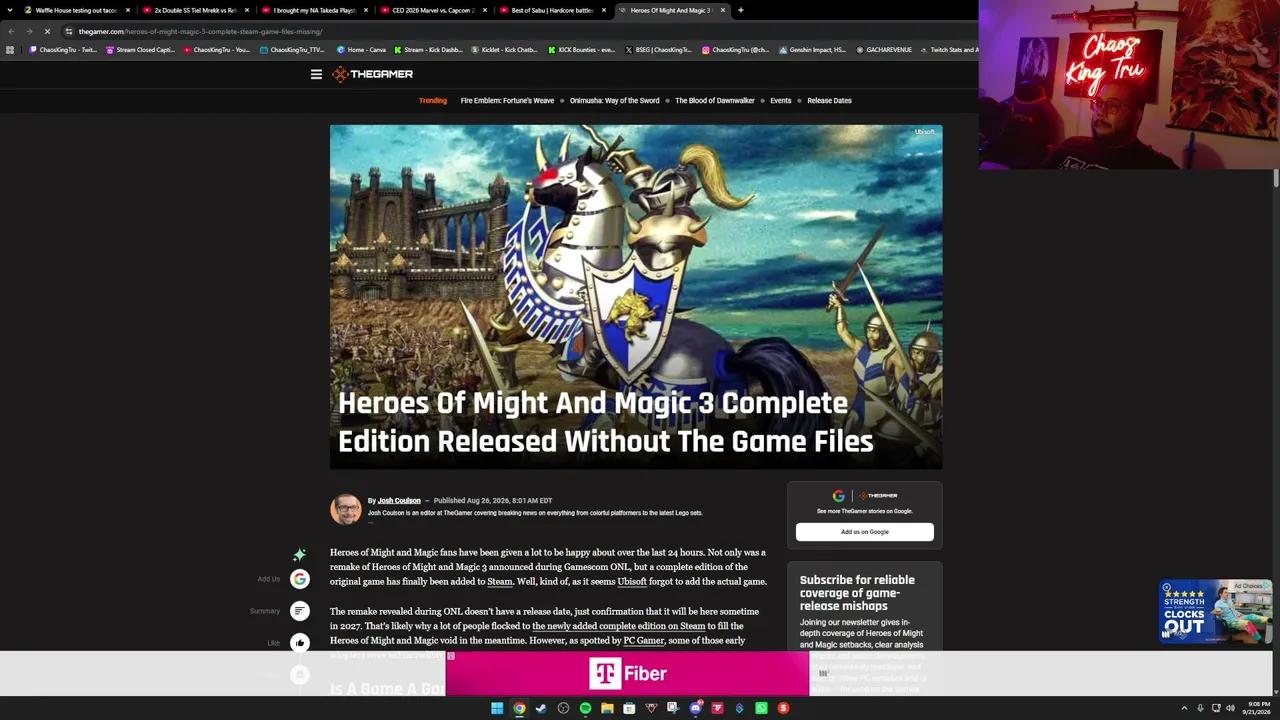Show hidden system tray icons

tap(1184, 708)
